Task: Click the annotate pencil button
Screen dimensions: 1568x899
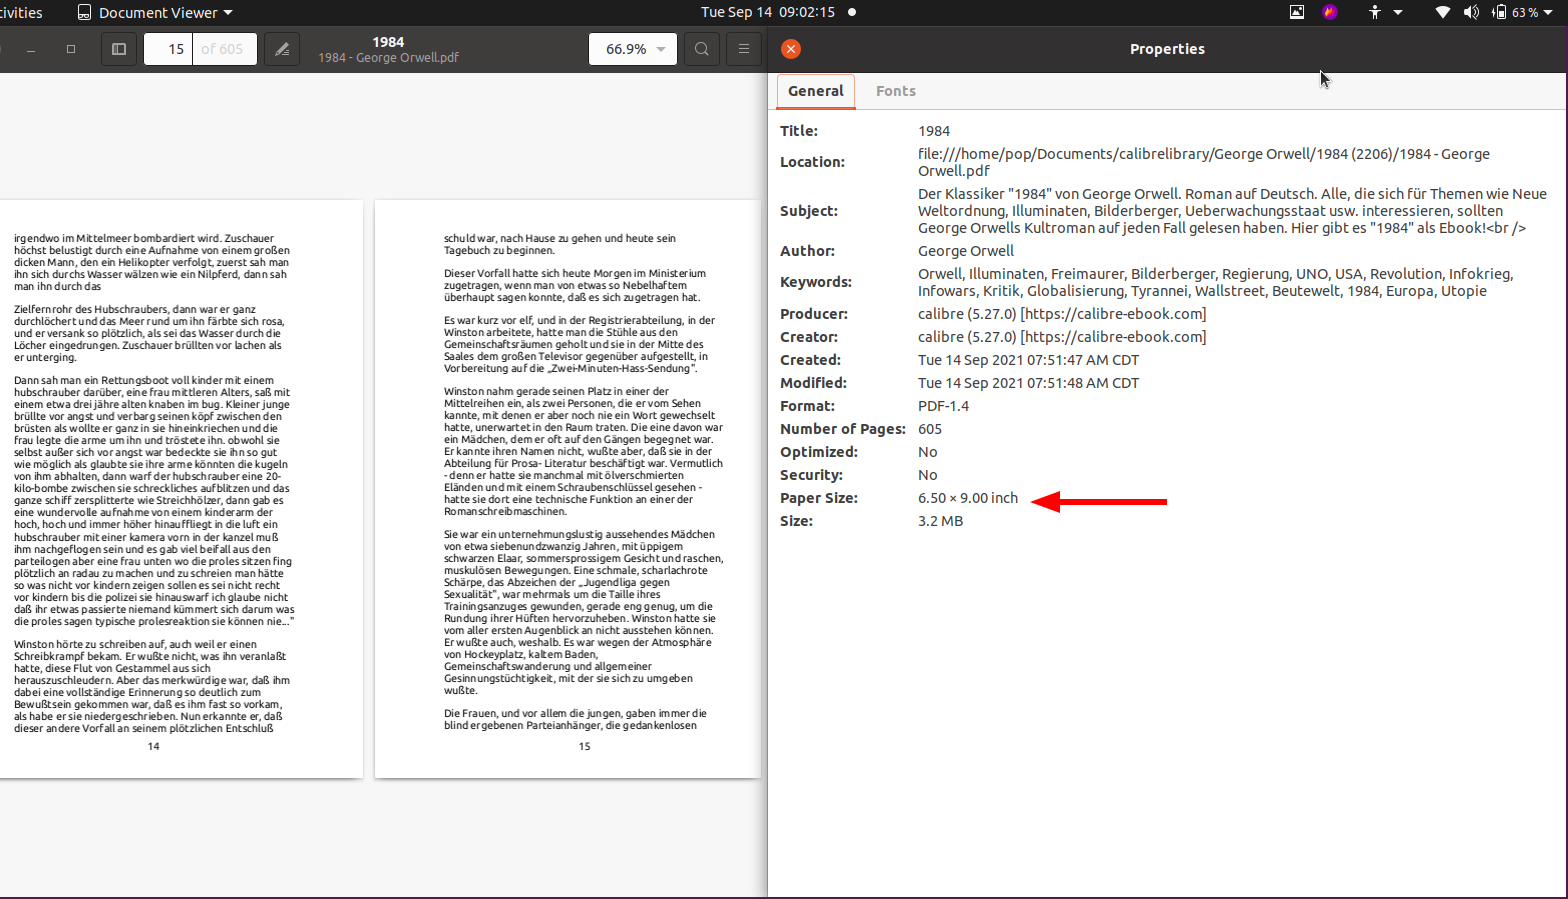Action: point(283,49)
